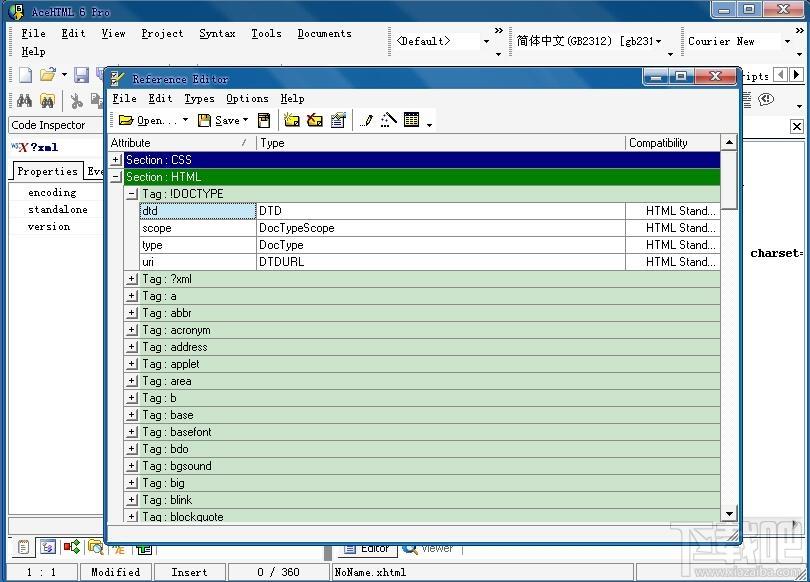
Task: Click the notepad icon in bottom panel tabs
Action: coord(23,546)
